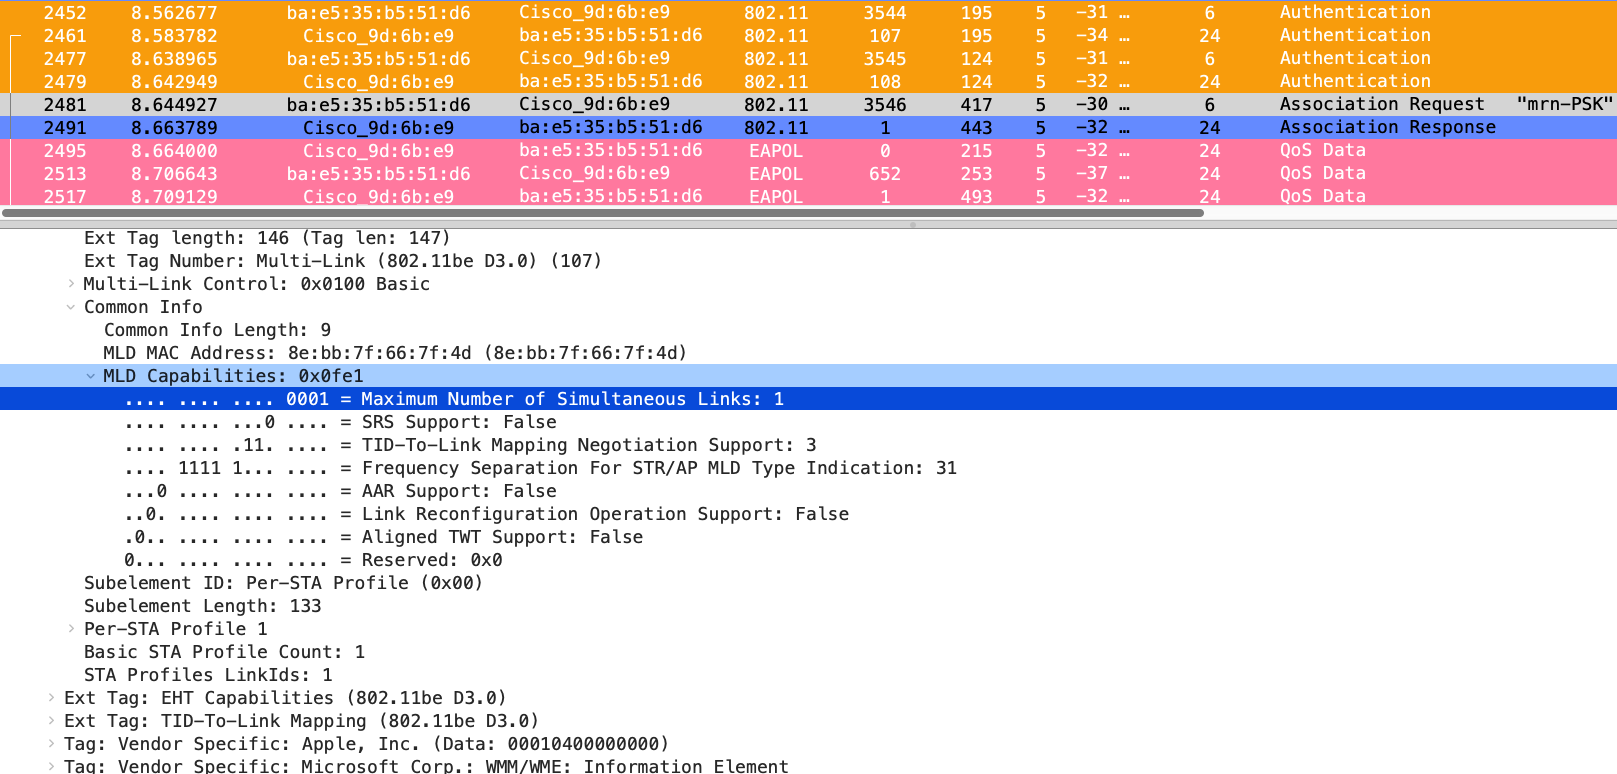Click the Subelement Length: 133 line

[202, 606]
